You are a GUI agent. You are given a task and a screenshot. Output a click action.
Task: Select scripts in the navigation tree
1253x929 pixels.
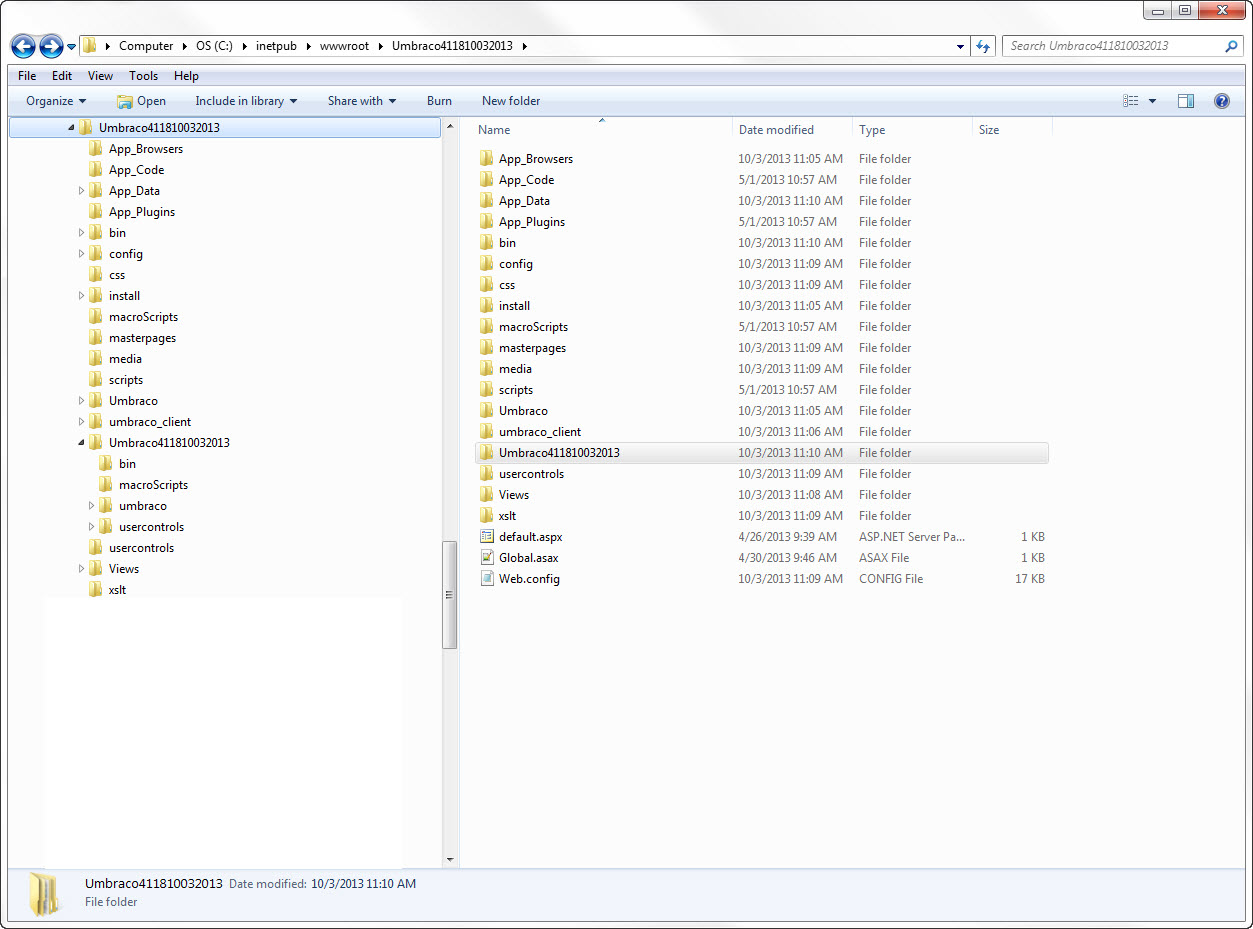coord(126,380)
